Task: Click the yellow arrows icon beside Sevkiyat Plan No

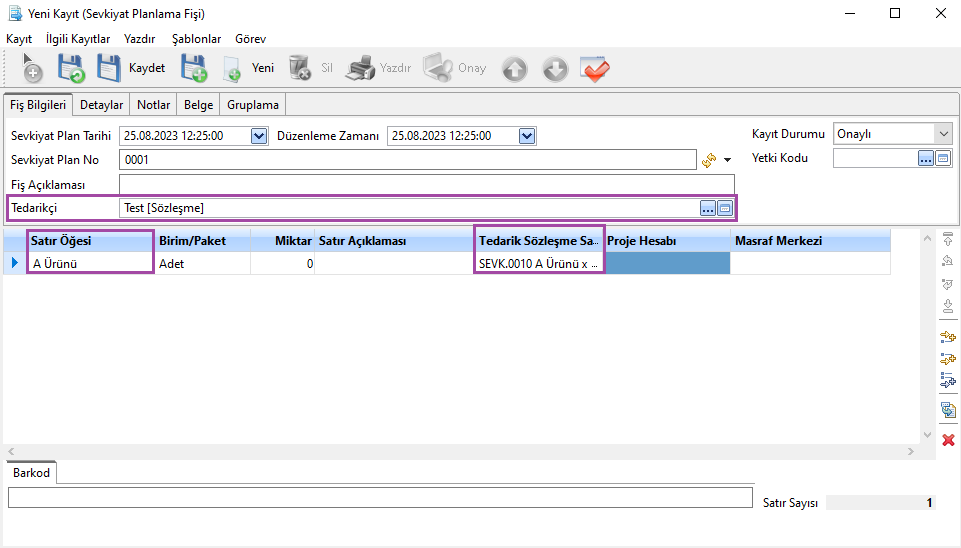Action: pos(709,159)
